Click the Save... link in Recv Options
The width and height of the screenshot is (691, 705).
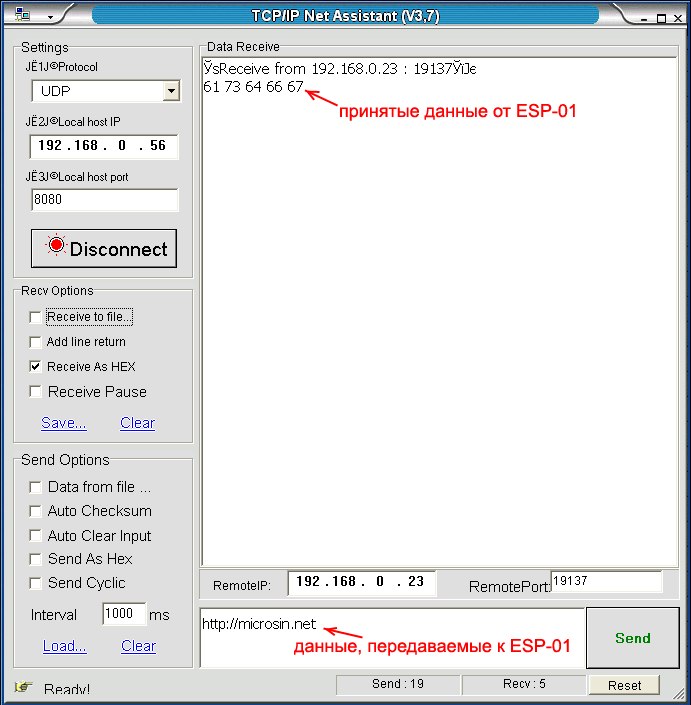point(64,423)
